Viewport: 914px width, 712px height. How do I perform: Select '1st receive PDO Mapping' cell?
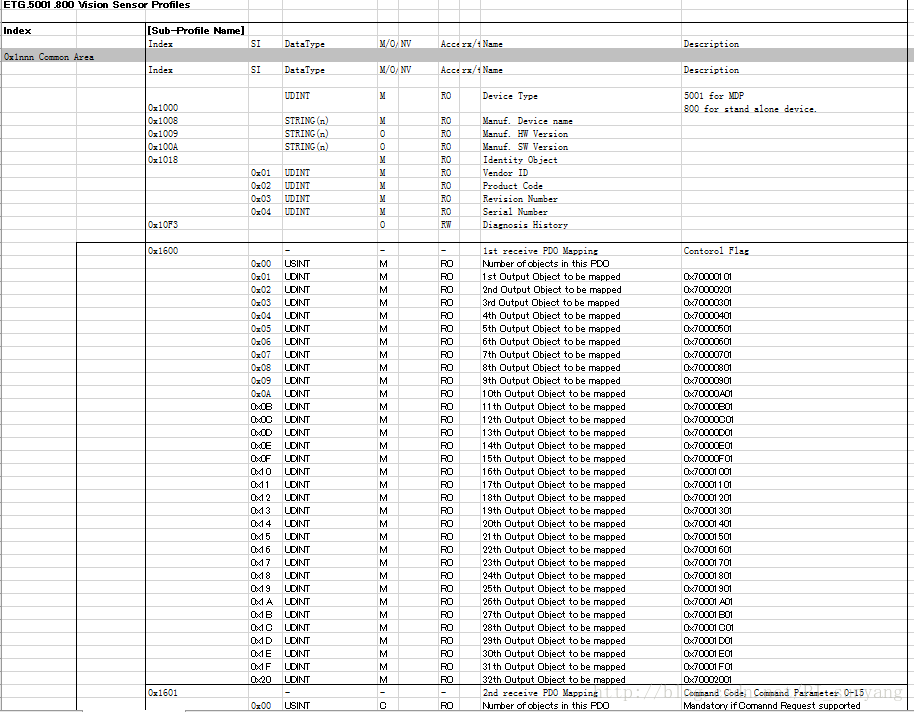540,251
